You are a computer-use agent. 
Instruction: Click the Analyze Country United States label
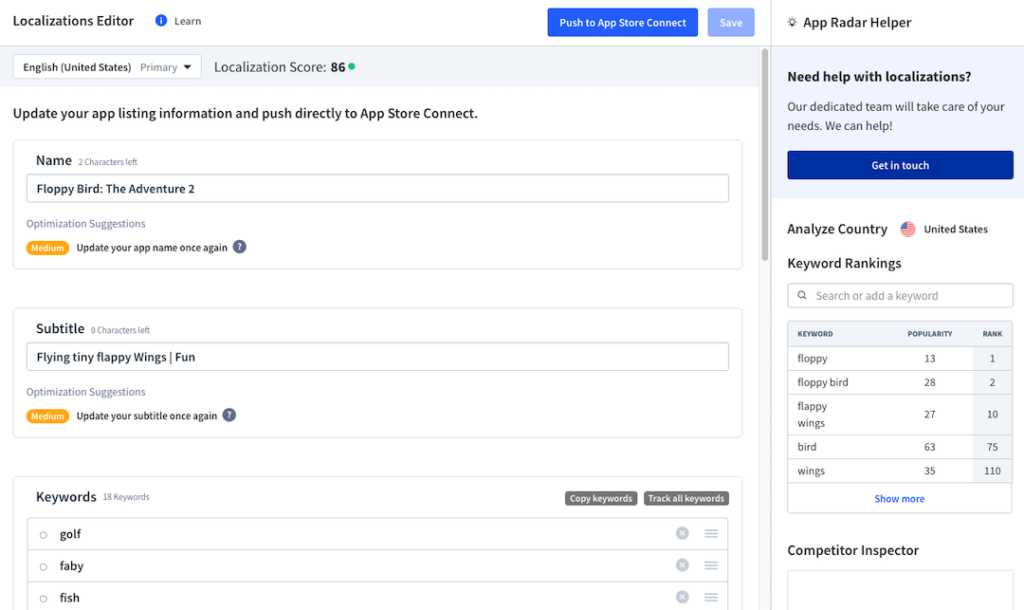(955, 229)
